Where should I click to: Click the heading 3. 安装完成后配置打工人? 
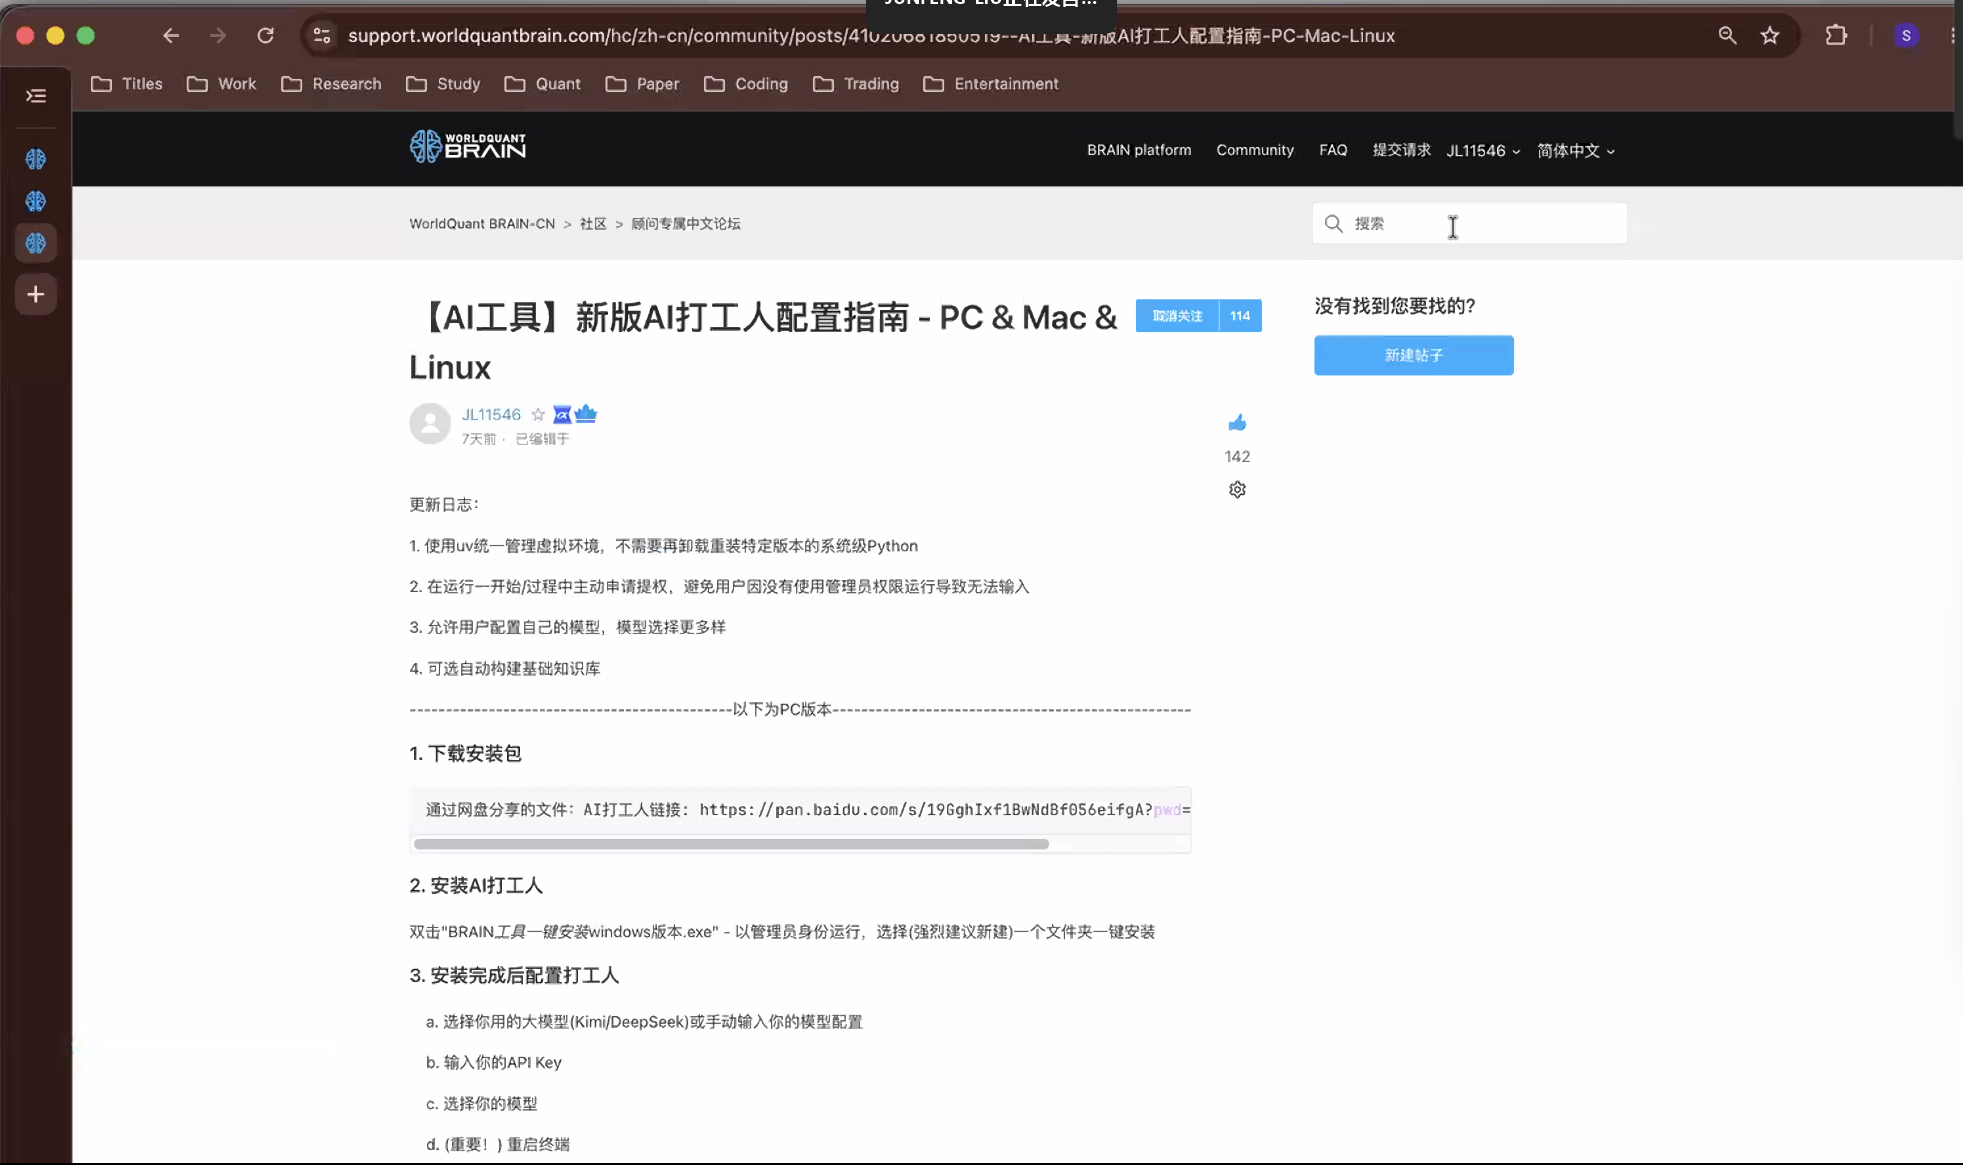[514, 976]
